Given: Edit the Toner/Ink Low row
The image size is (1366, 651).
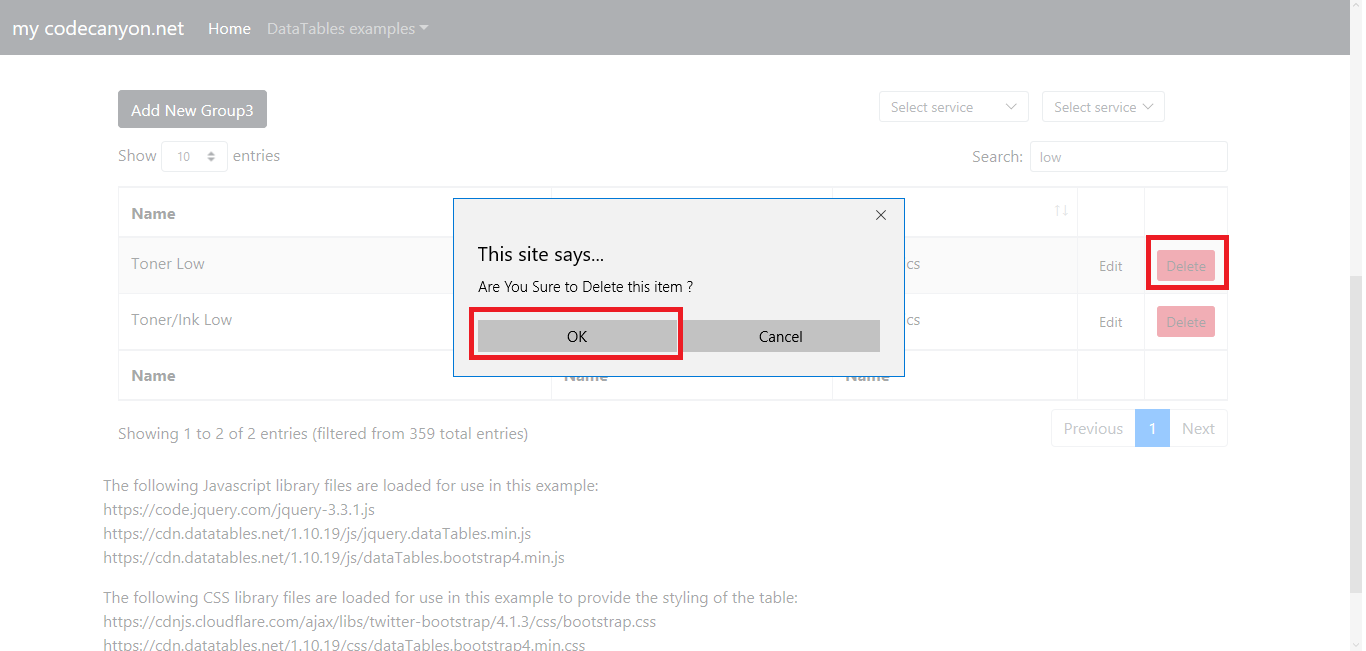Looking at the screenshot, I should (x=1111, y=322).
